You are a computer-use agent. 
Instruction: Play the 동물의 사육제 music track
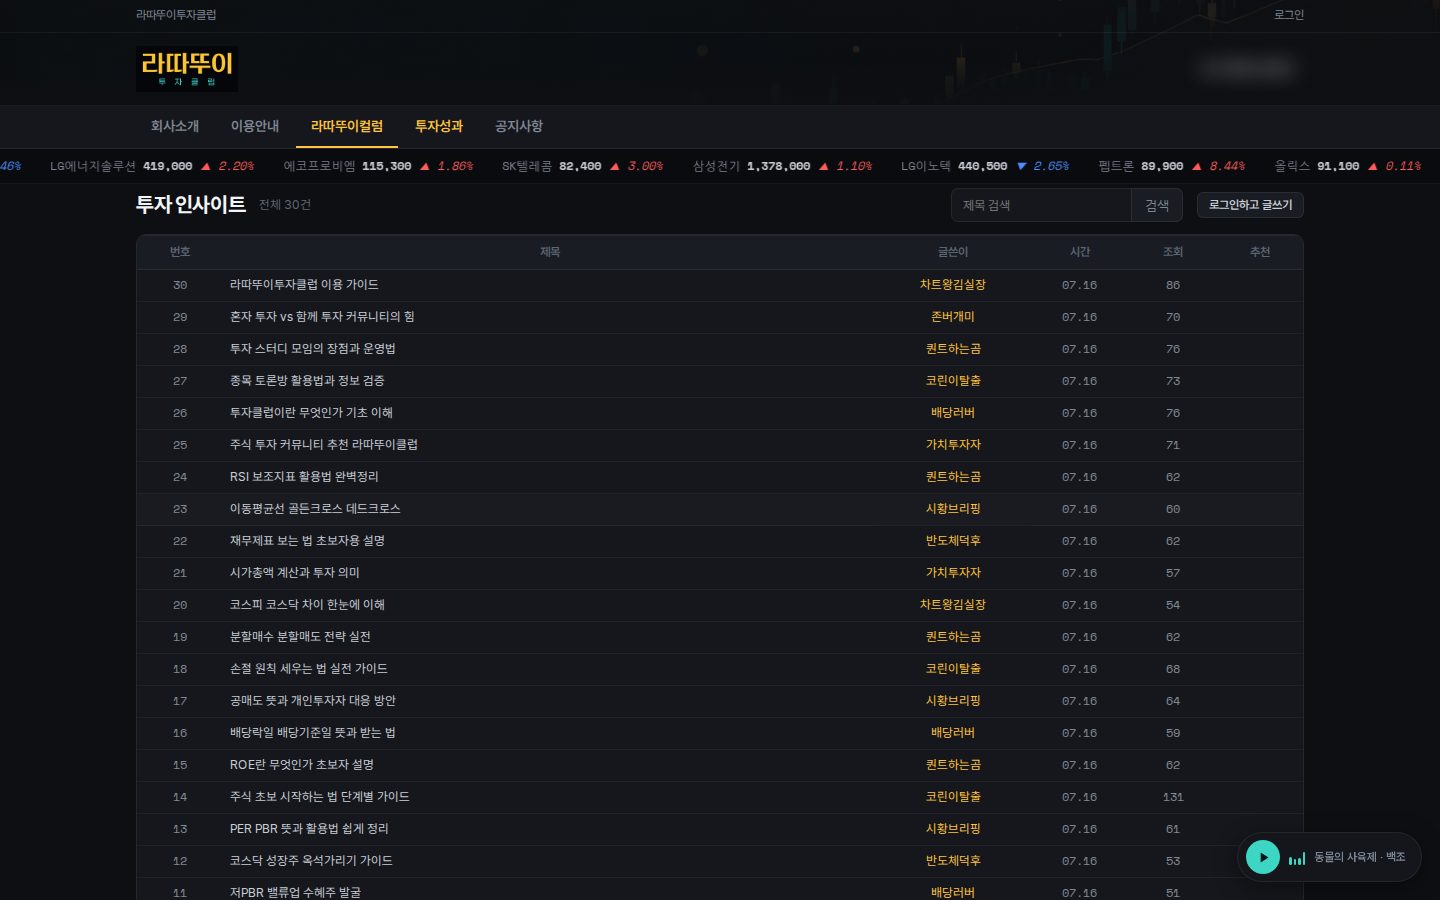(1263, 857)
